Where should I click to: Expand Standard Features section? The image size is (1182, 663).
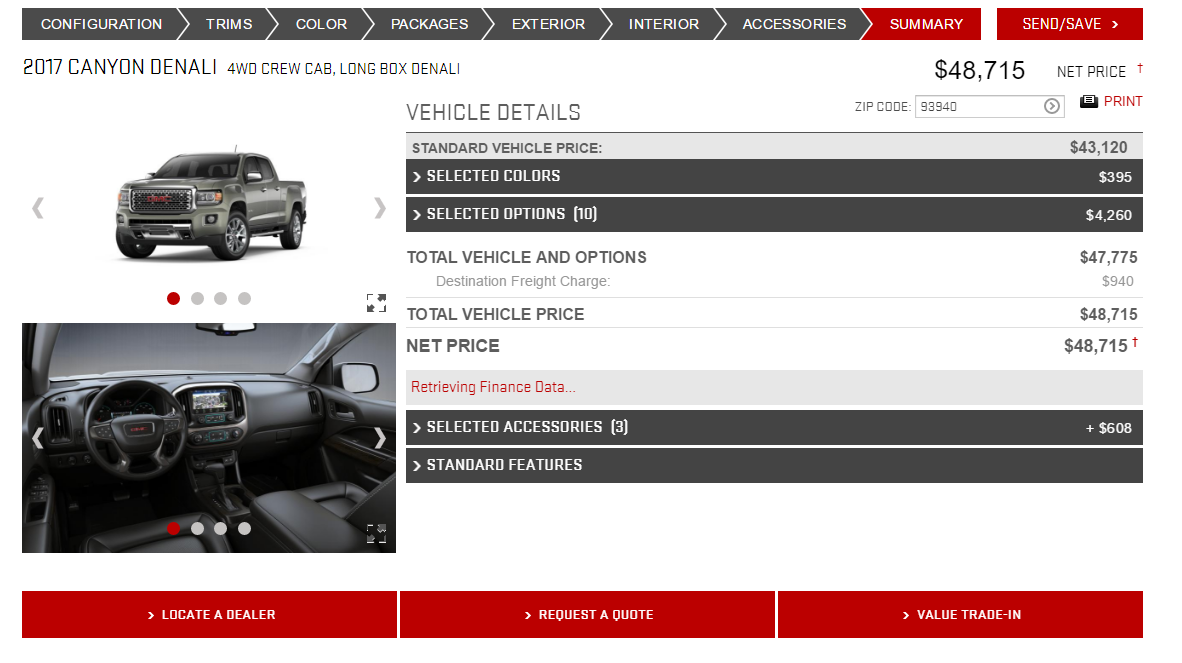[x=774, y=466]
